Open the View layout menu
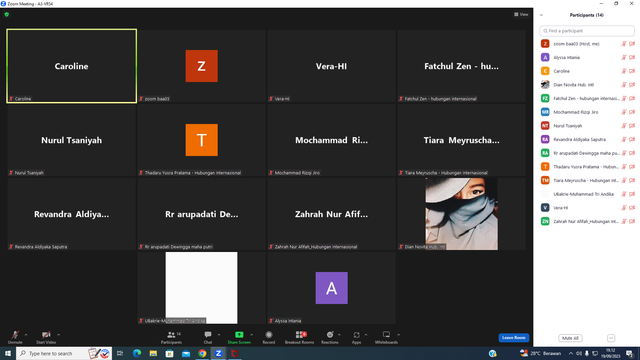 (x=521, y=15)
